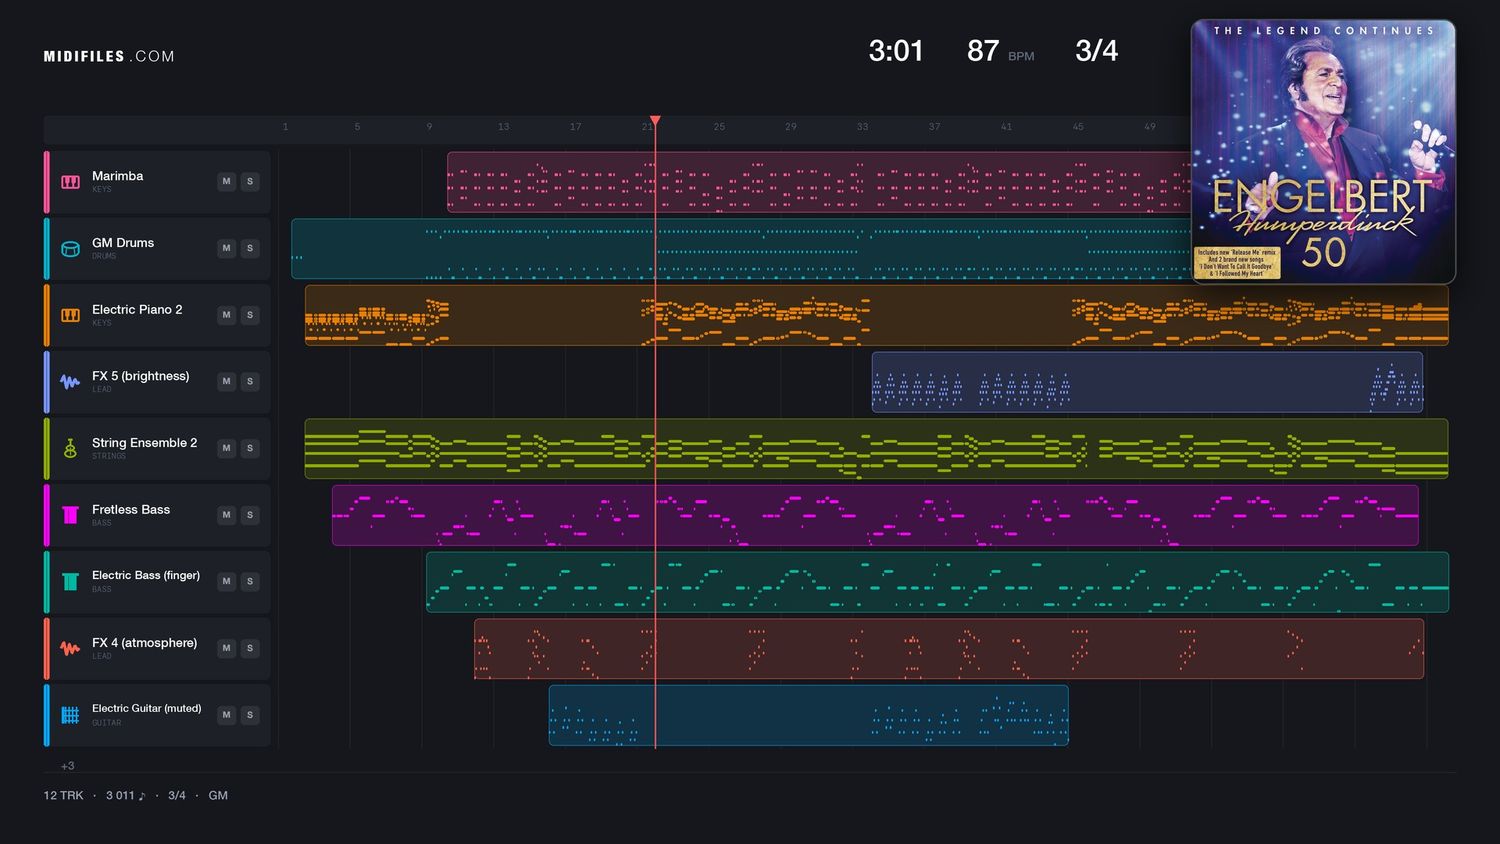
Task: Click the 3/4 entry in status bar
Action: click(x=177, y=796)
